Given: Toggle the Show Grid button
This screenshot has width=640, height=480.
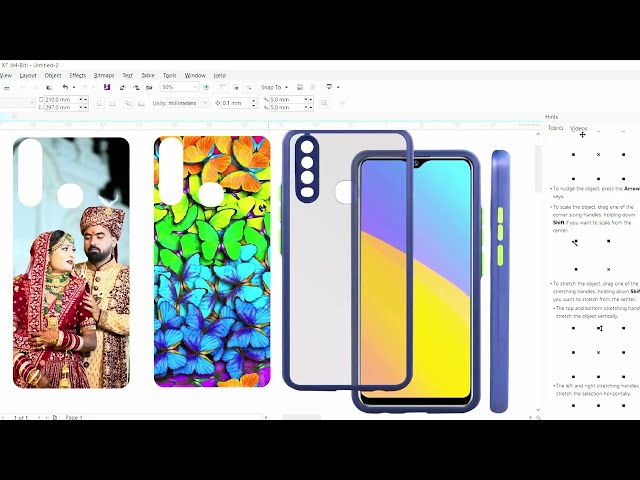Looking at the screenshot, I should click(x=236, y=87).
